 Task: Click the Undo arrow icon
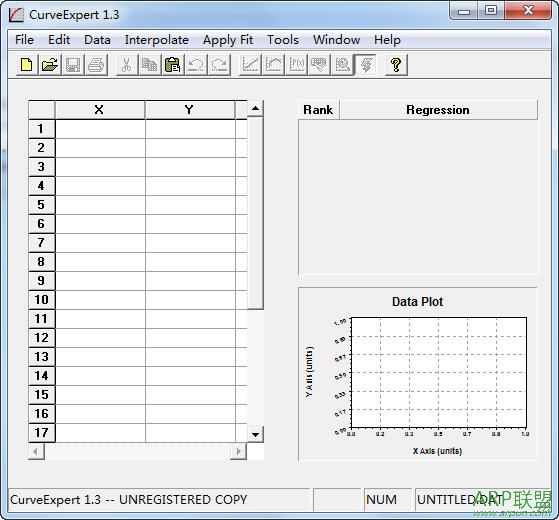(x=196, y=65)
